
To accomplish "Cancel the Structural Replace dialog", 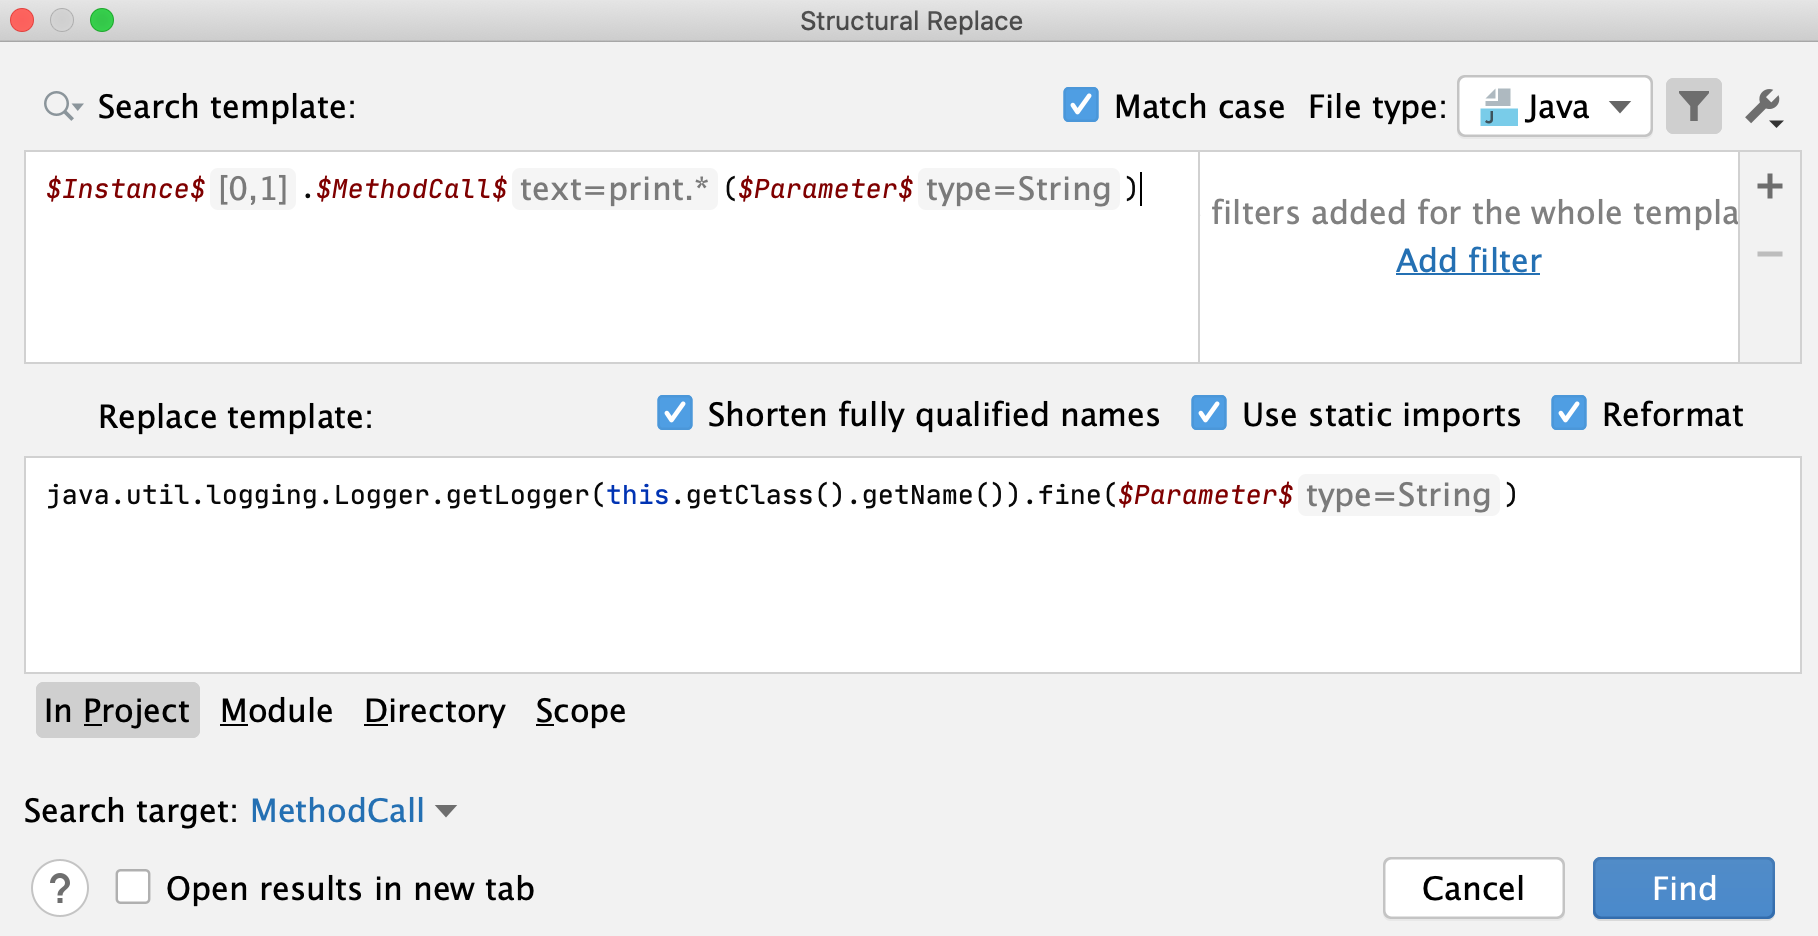I will 1472,888.
